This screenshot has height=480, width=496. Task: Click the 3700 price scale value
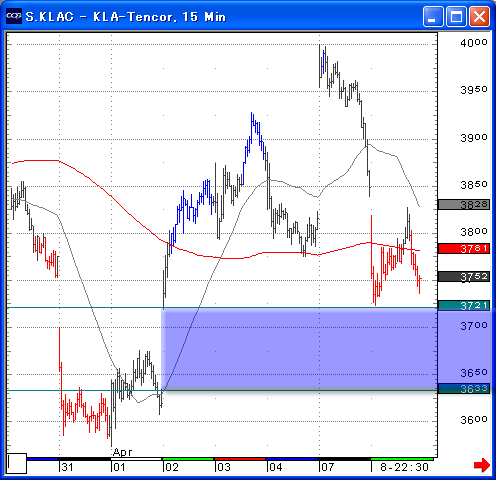(x=474, y=325)
